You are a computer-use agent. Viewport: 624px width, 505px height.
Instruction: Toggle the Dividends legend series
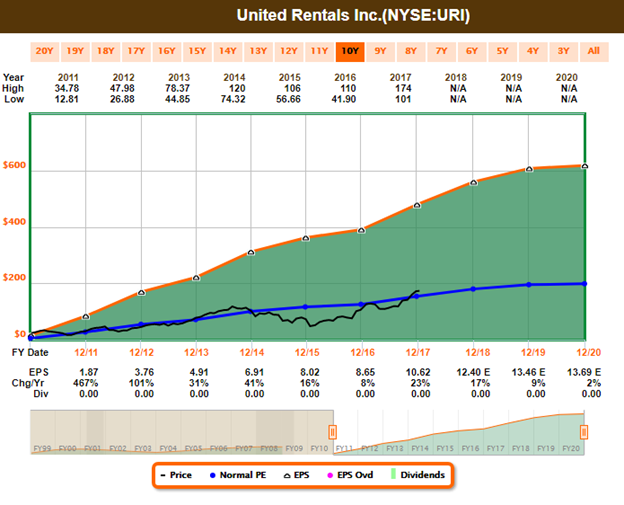(x=418, y=475)
